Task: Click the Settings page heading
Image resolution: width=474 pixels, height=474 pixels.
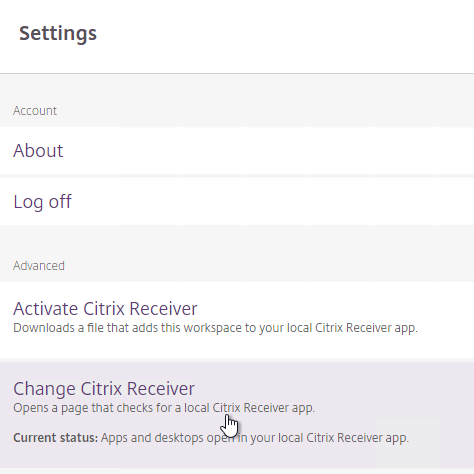Action: pyautogui.click(x=58, y=33)
